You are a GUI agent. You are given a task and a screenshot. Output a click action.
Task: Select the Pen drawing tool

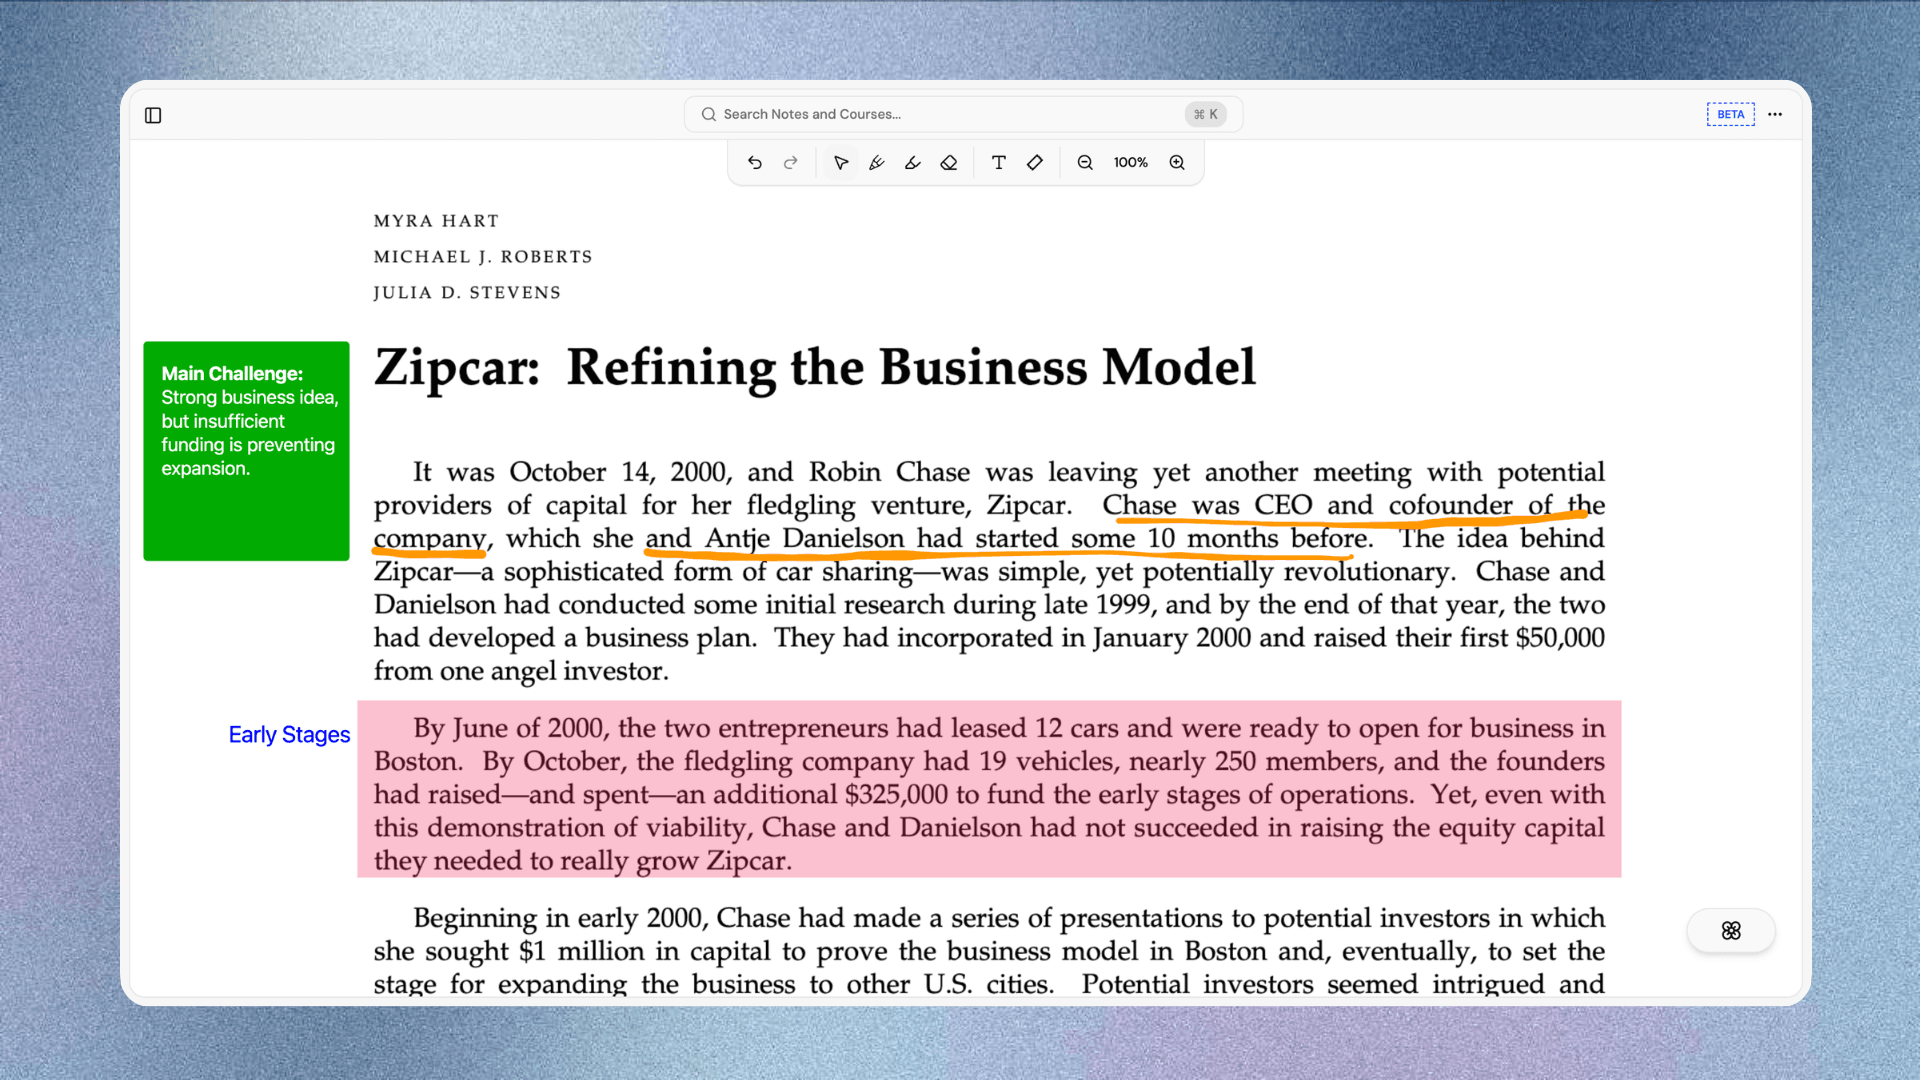[877, 162]
